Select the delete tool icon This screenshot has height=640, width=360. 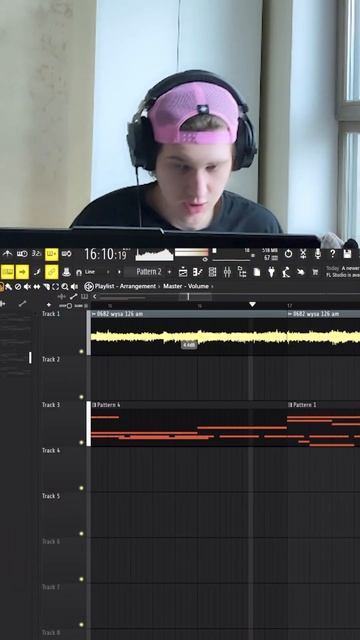[18, 287]
